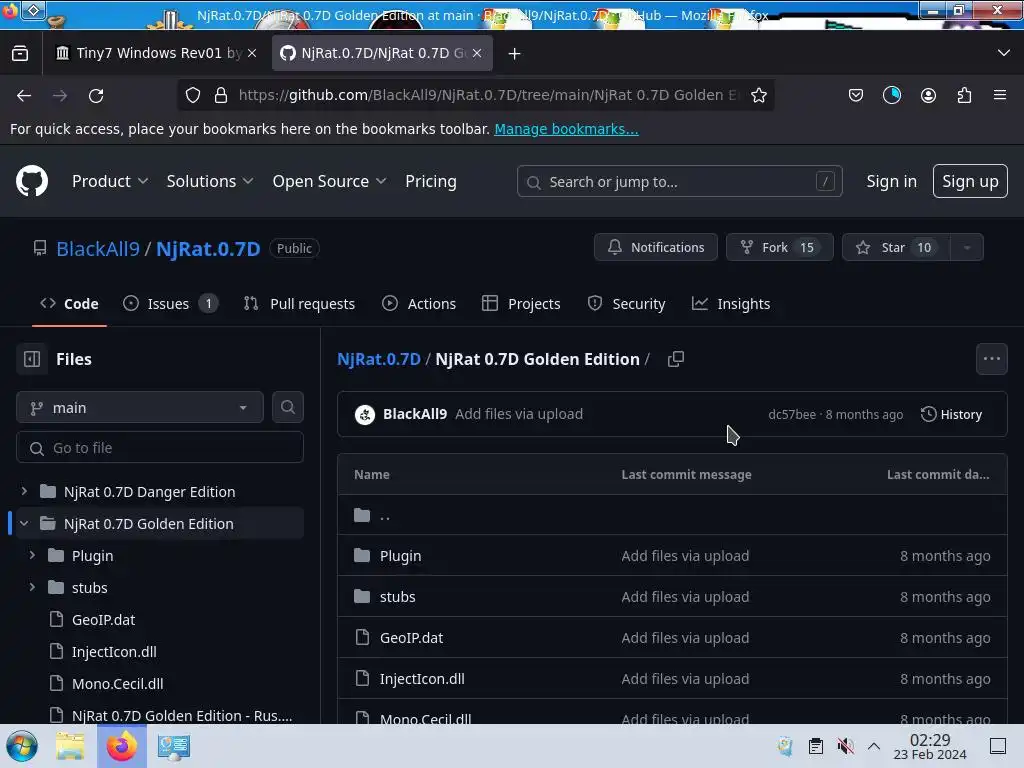This screenshot has width=1024, height=768.
Task: Open the Firefox View icon
Action: 20,54
